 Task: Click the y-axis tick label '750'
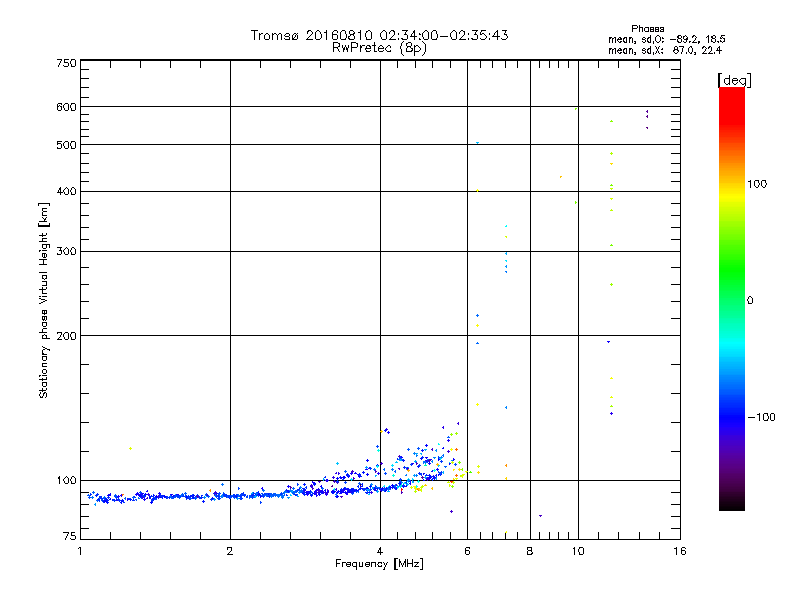click(x=66, y=63)
